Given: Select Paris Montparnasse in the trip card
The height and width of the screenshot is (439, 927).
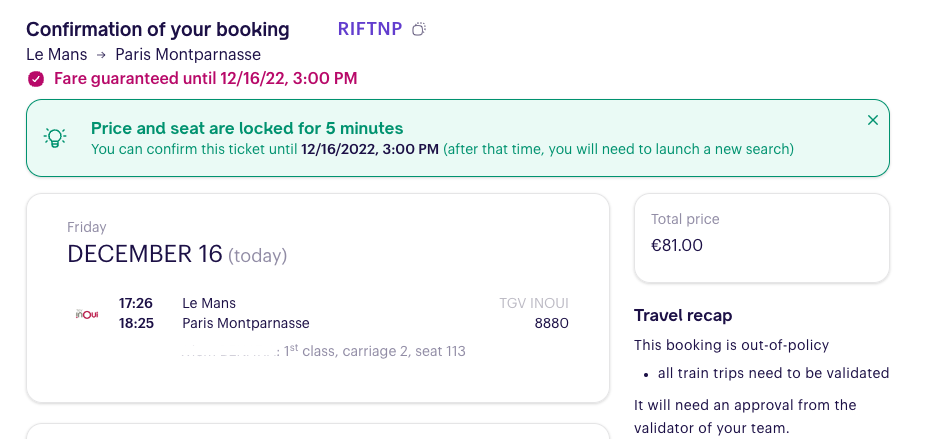Looking at the screenshot, I should click(x=246, y=323).
